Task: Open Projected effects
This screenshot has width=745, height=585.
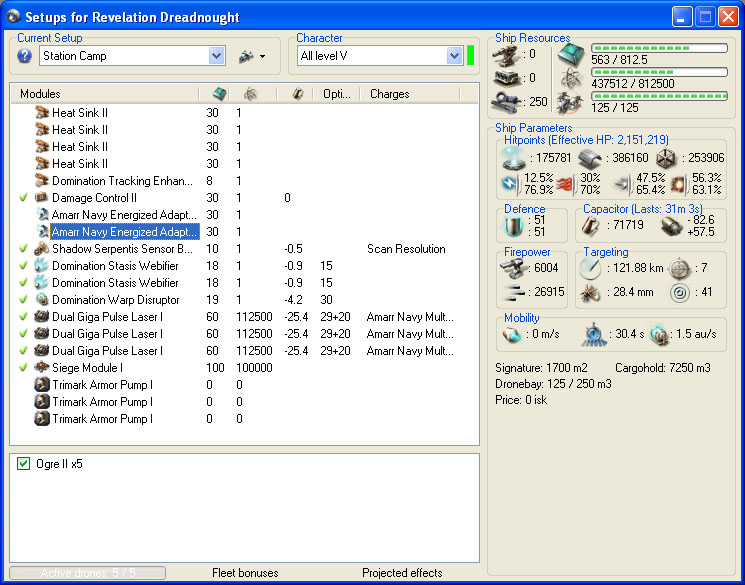Action: (x=402, y=573)
